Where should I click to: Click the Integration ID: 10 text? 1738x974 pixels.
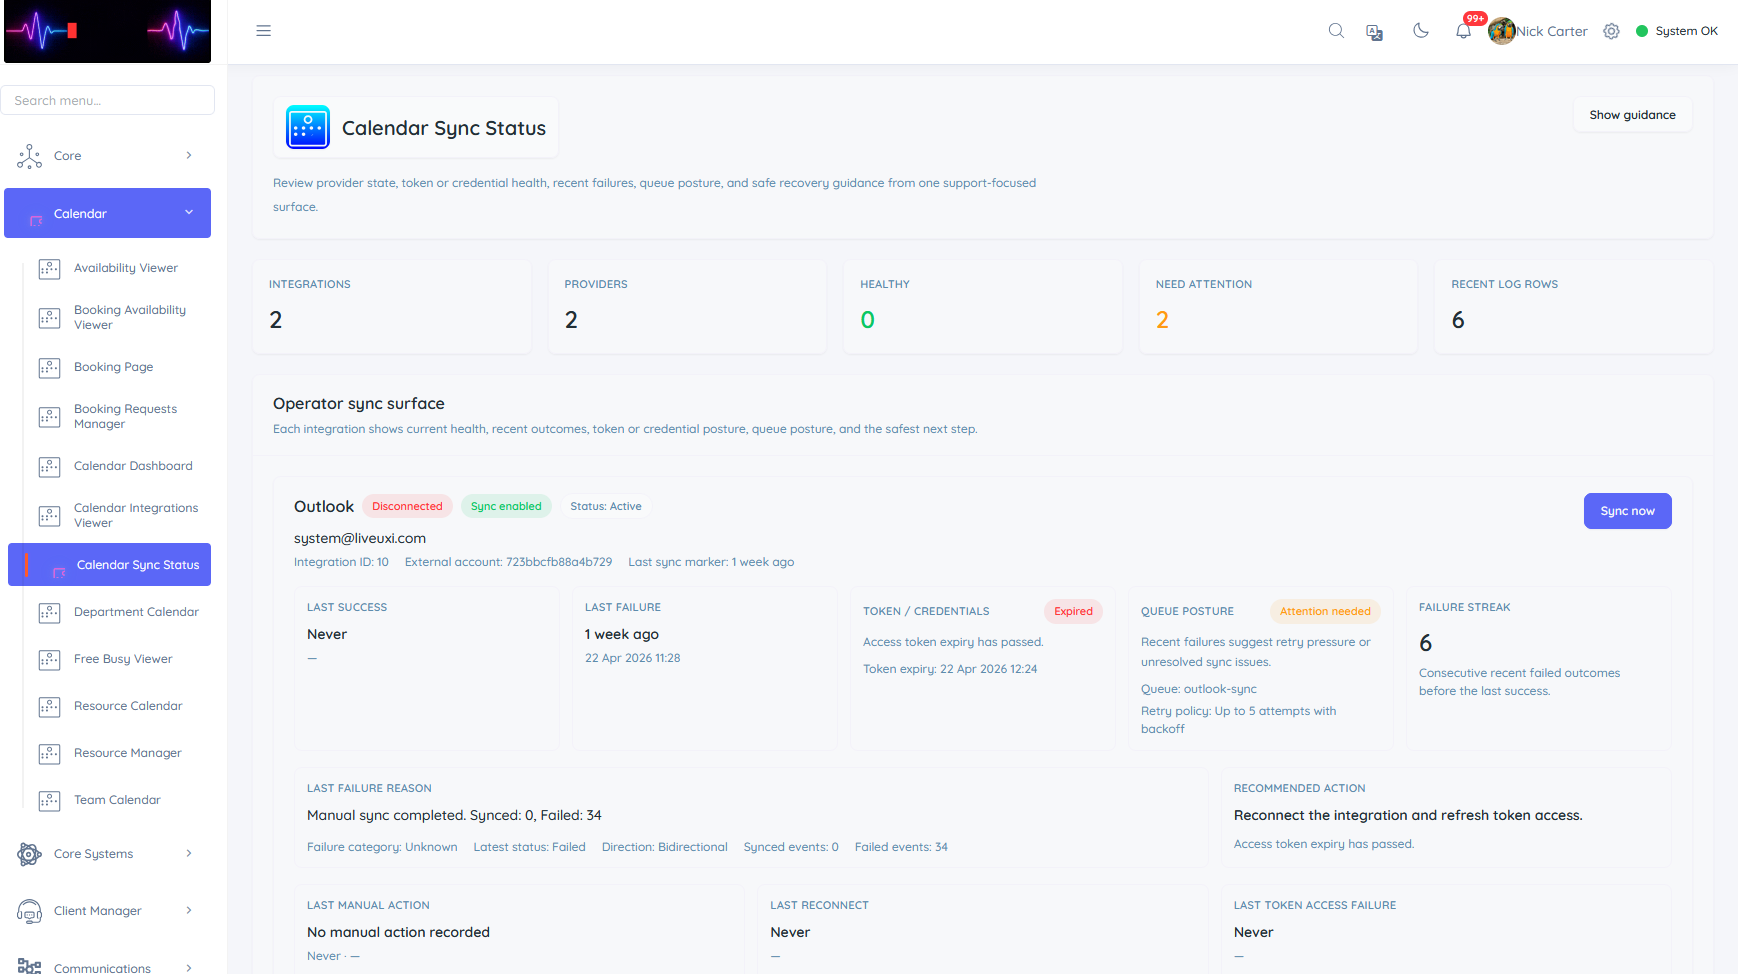point(341,562)
